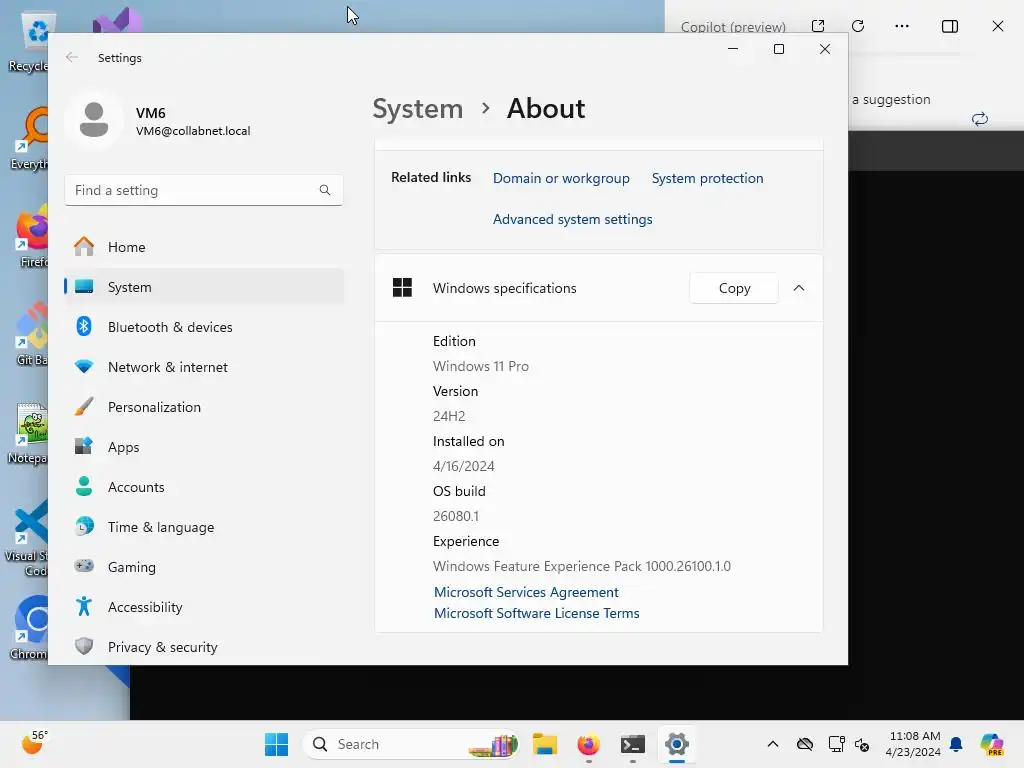Open the Windows Start menu
The width and height of the screenshot is (1024, 768).
coord(276,744)
